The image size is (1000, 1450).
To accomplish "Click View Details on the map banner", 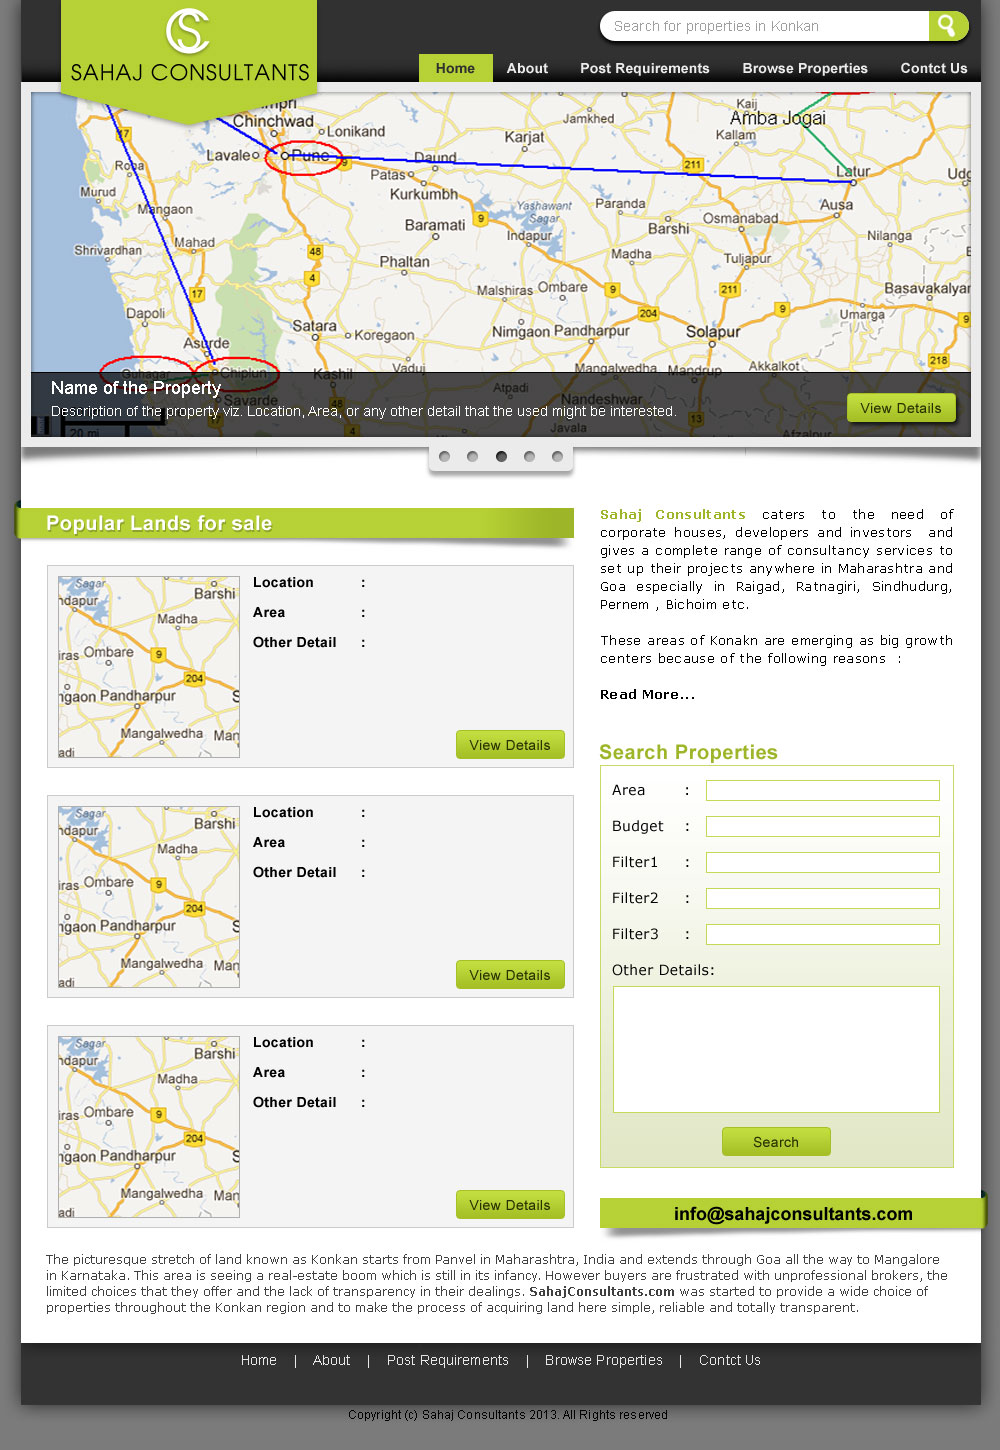I will click(x=900, y=408).
